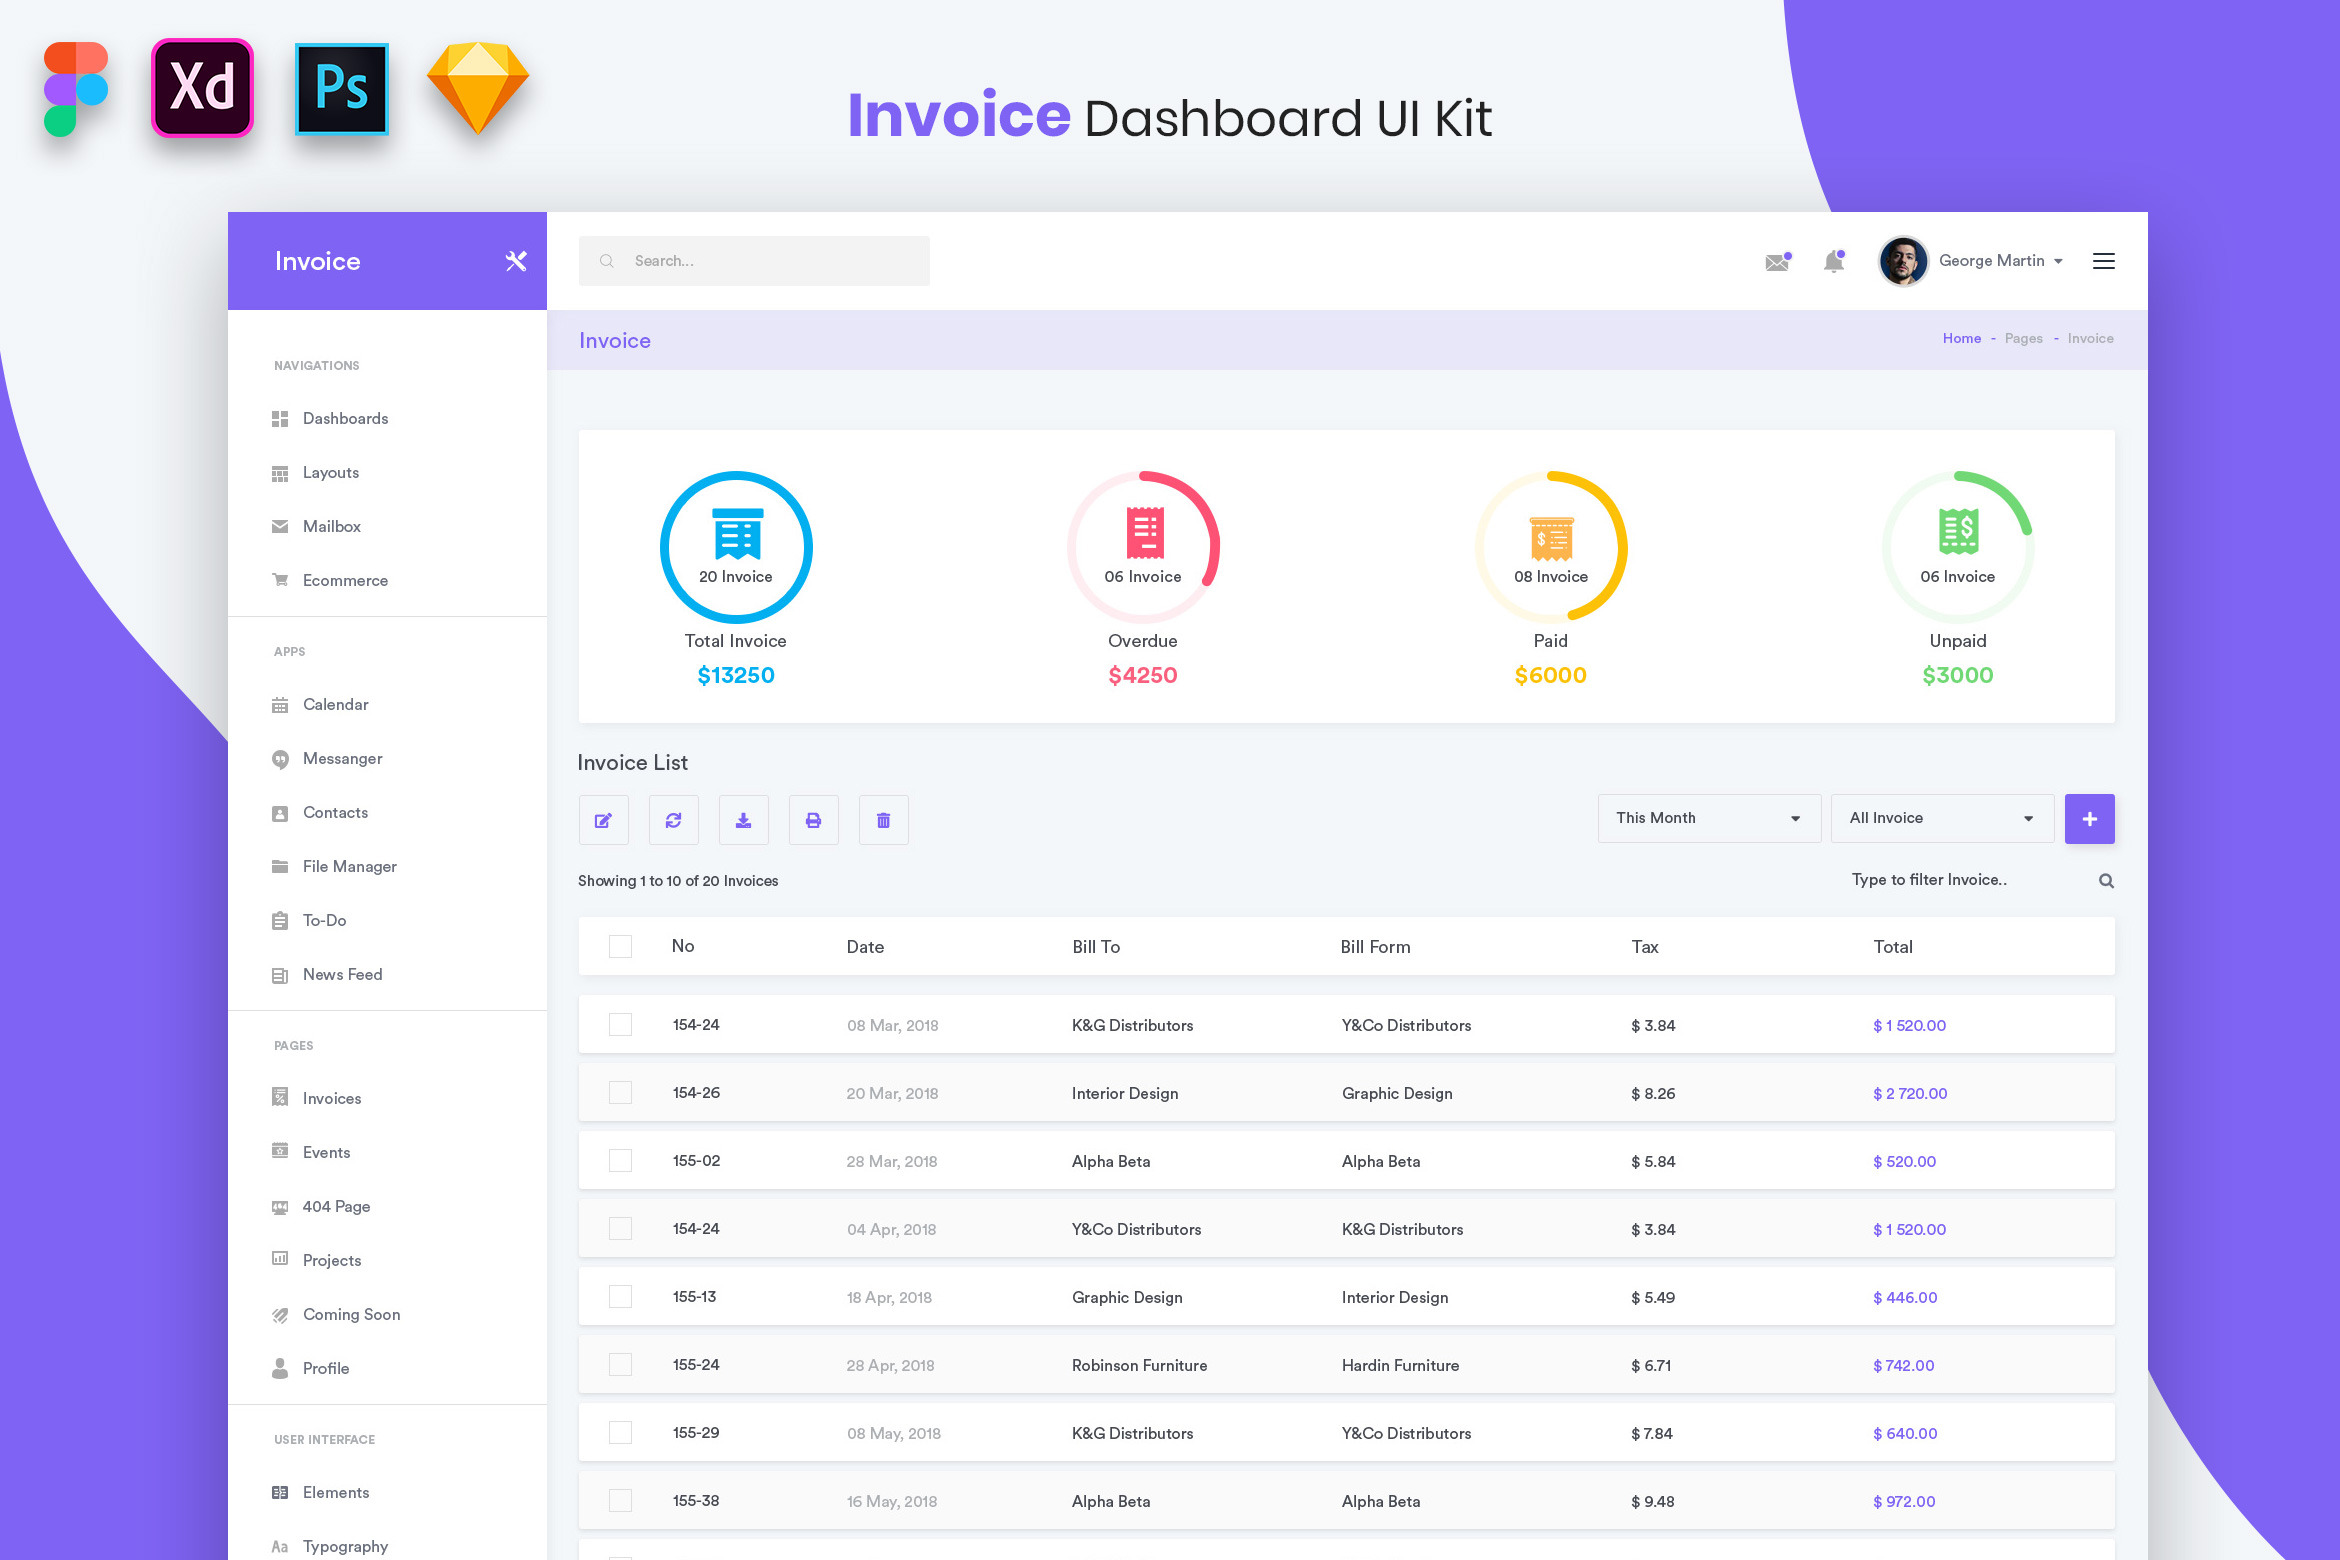Click the download invoices icon
This screenshot has height=1560, width=2340.
click(x=743, y=820)
